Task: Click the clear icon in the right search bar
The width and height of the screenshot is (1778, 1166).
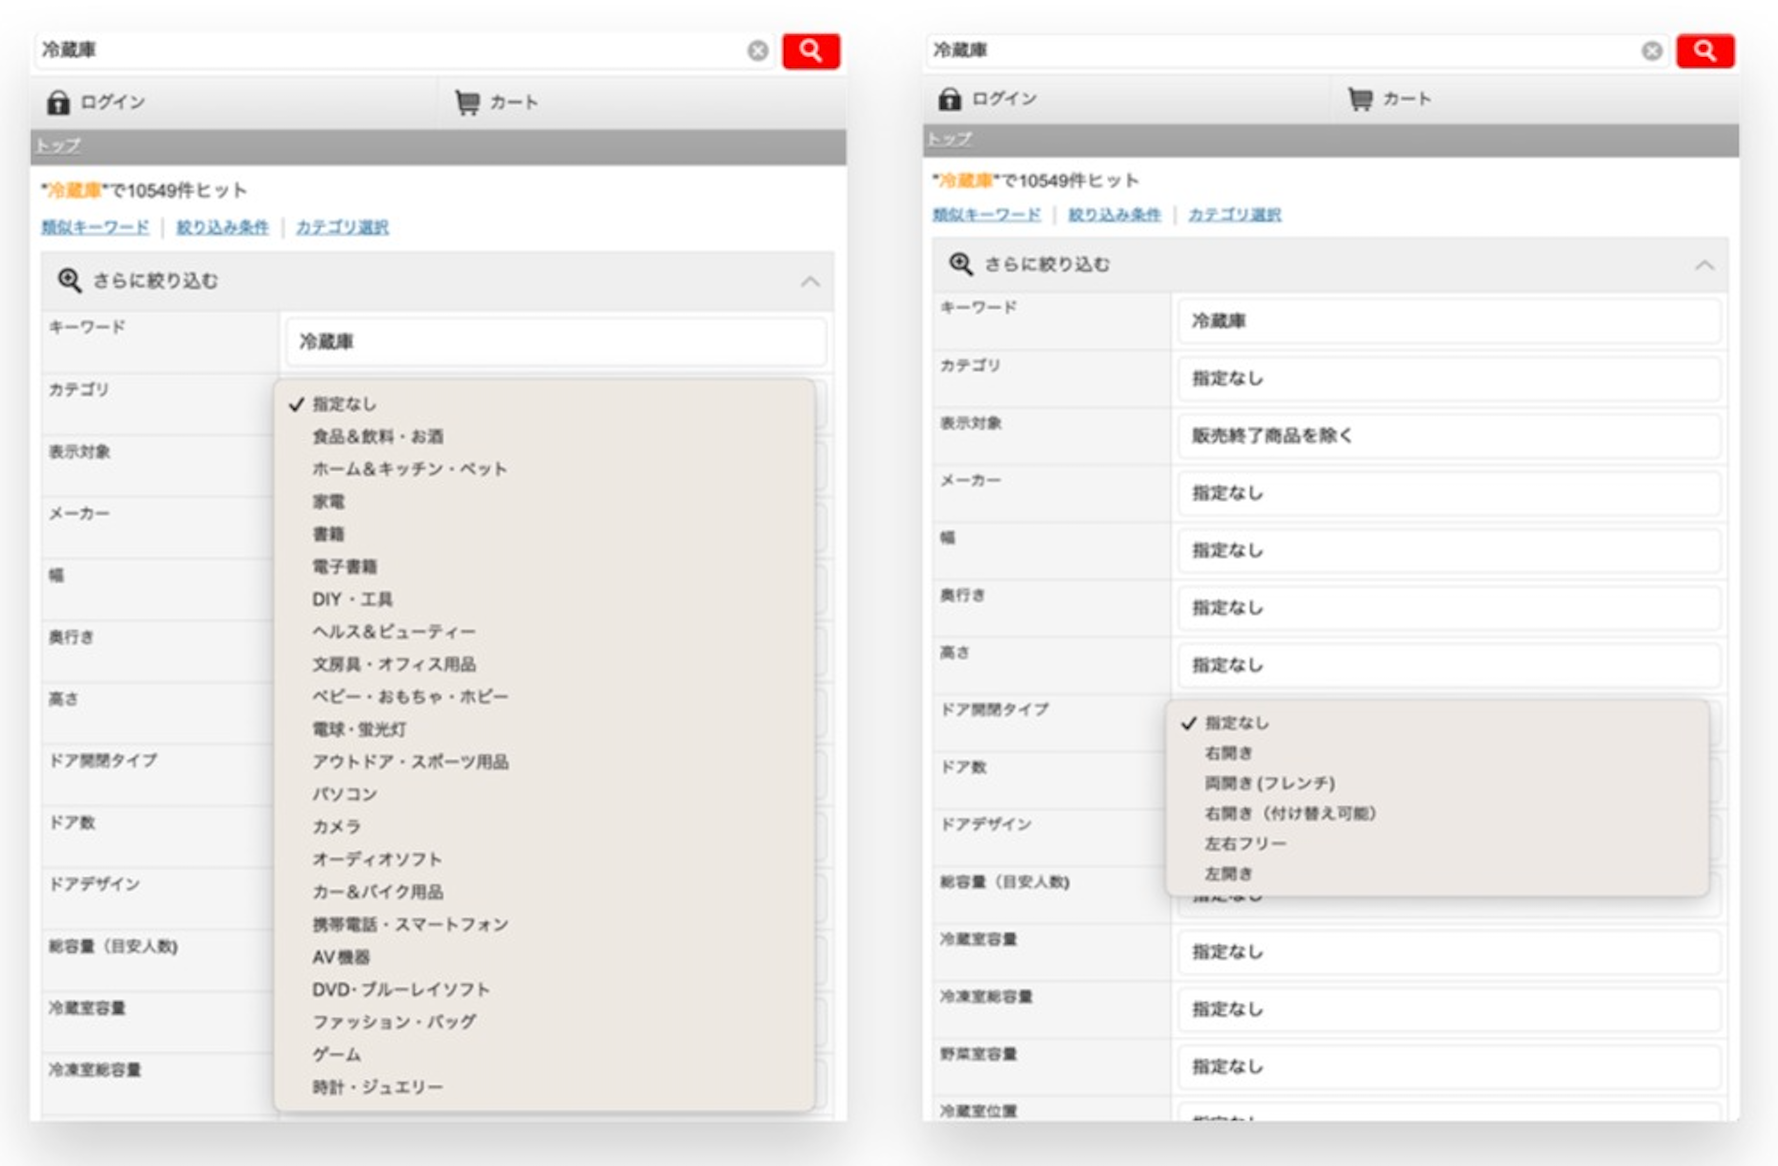Action: click(1652, 48)
